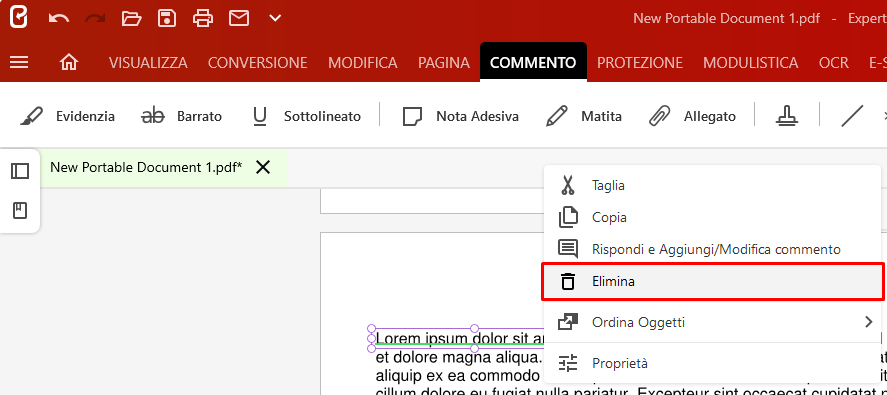
Task: Expand the Ordina Oggetti submenu
Action: 712,323
